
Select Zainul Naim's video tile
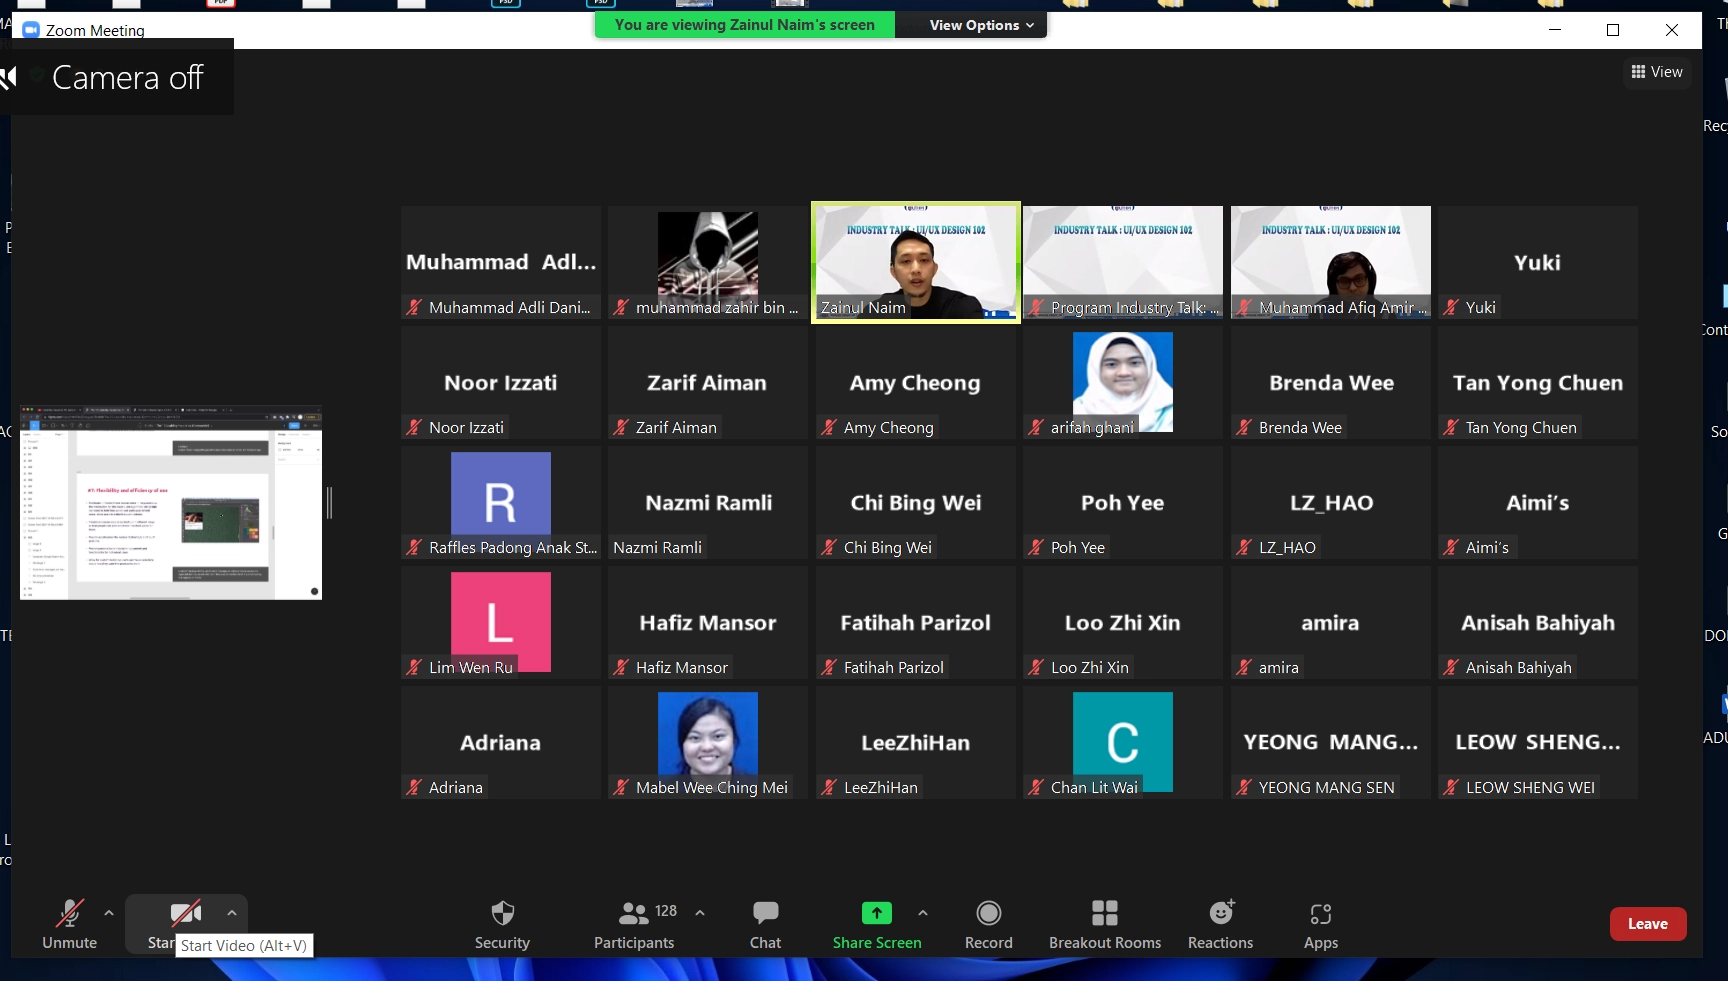[915, 262]
